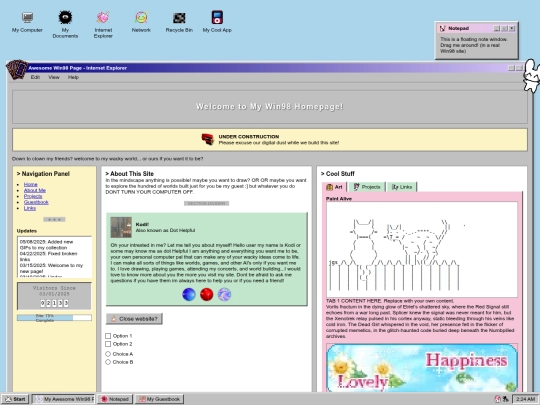Follow the About Me navigation link
The width and height of the screenshot is (540, 405).
[x=35, y=190]
